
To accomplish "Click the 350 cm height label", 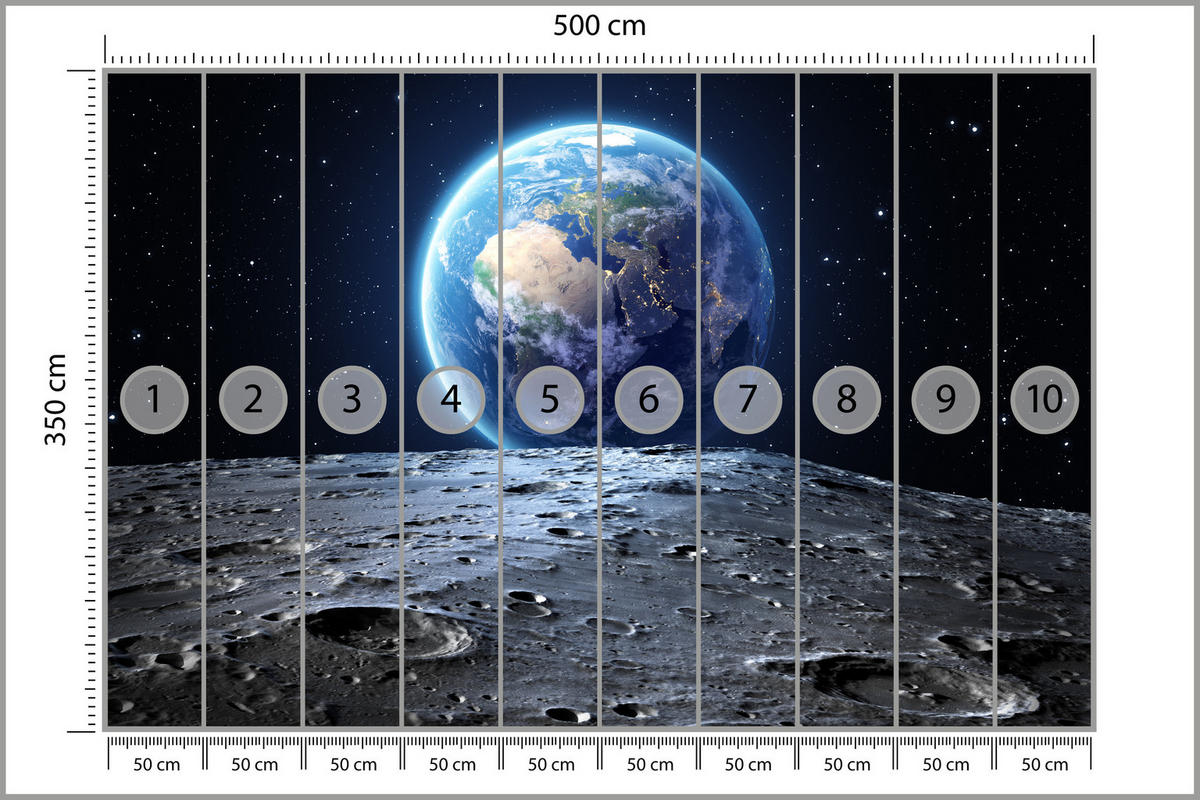I will [x=55, y=400].
